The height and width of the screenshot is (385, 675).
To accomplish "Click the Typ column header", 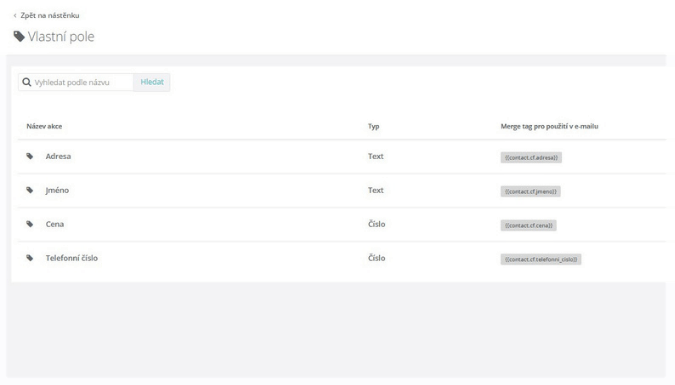I will [374, 126].
